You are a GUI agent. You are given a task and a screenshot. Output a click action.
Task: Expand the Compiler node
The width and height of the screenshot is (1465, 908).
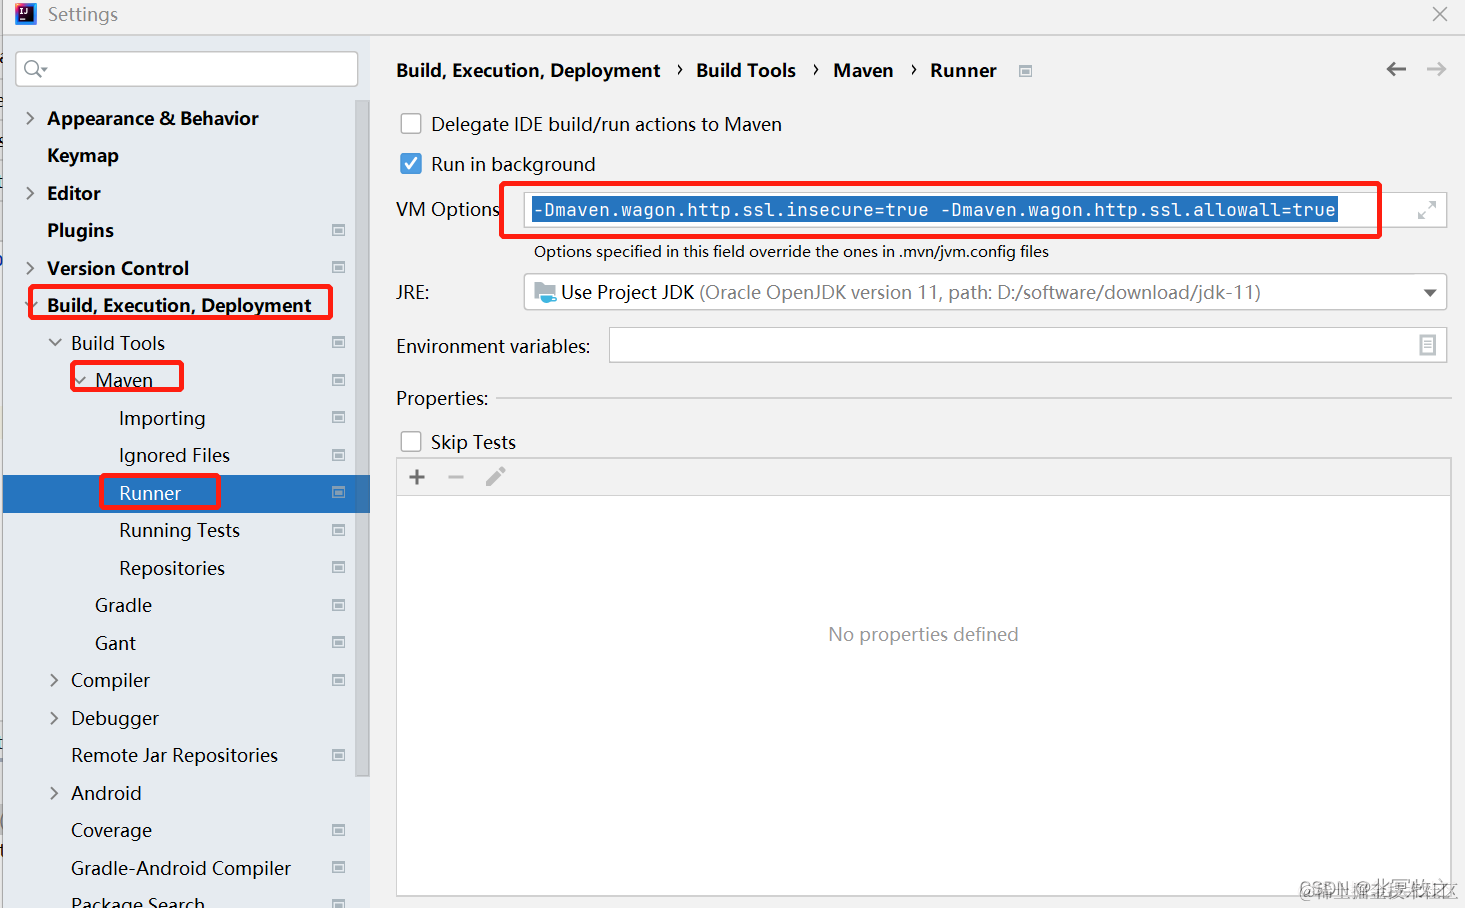tap(54, 680)
